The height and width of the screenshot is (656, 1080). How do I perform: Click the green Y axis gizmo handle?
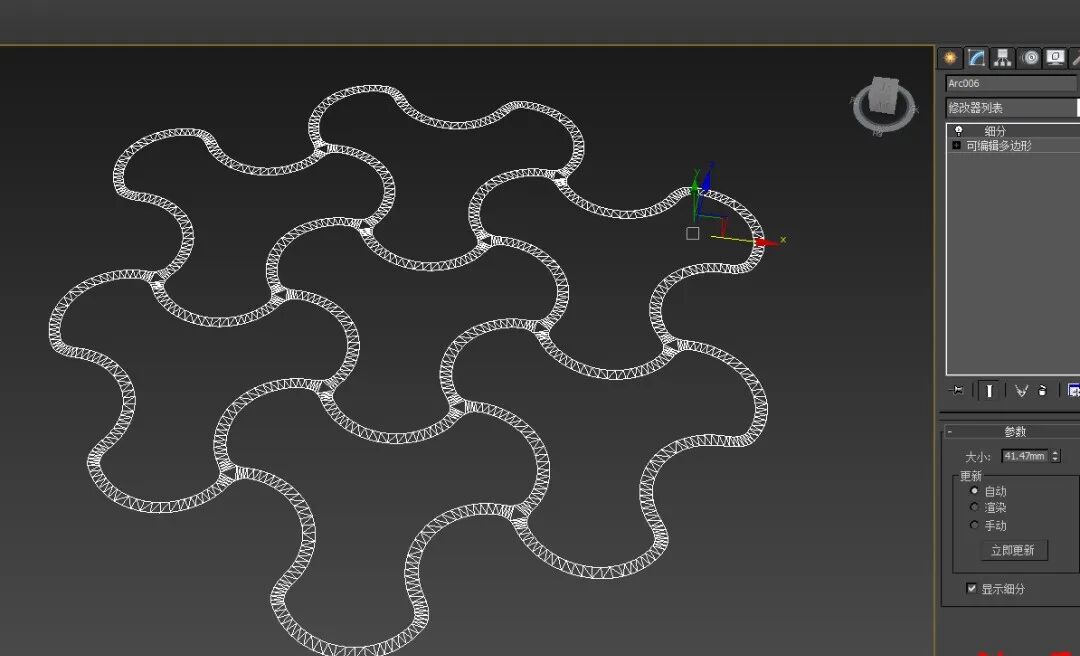point(695,185)
